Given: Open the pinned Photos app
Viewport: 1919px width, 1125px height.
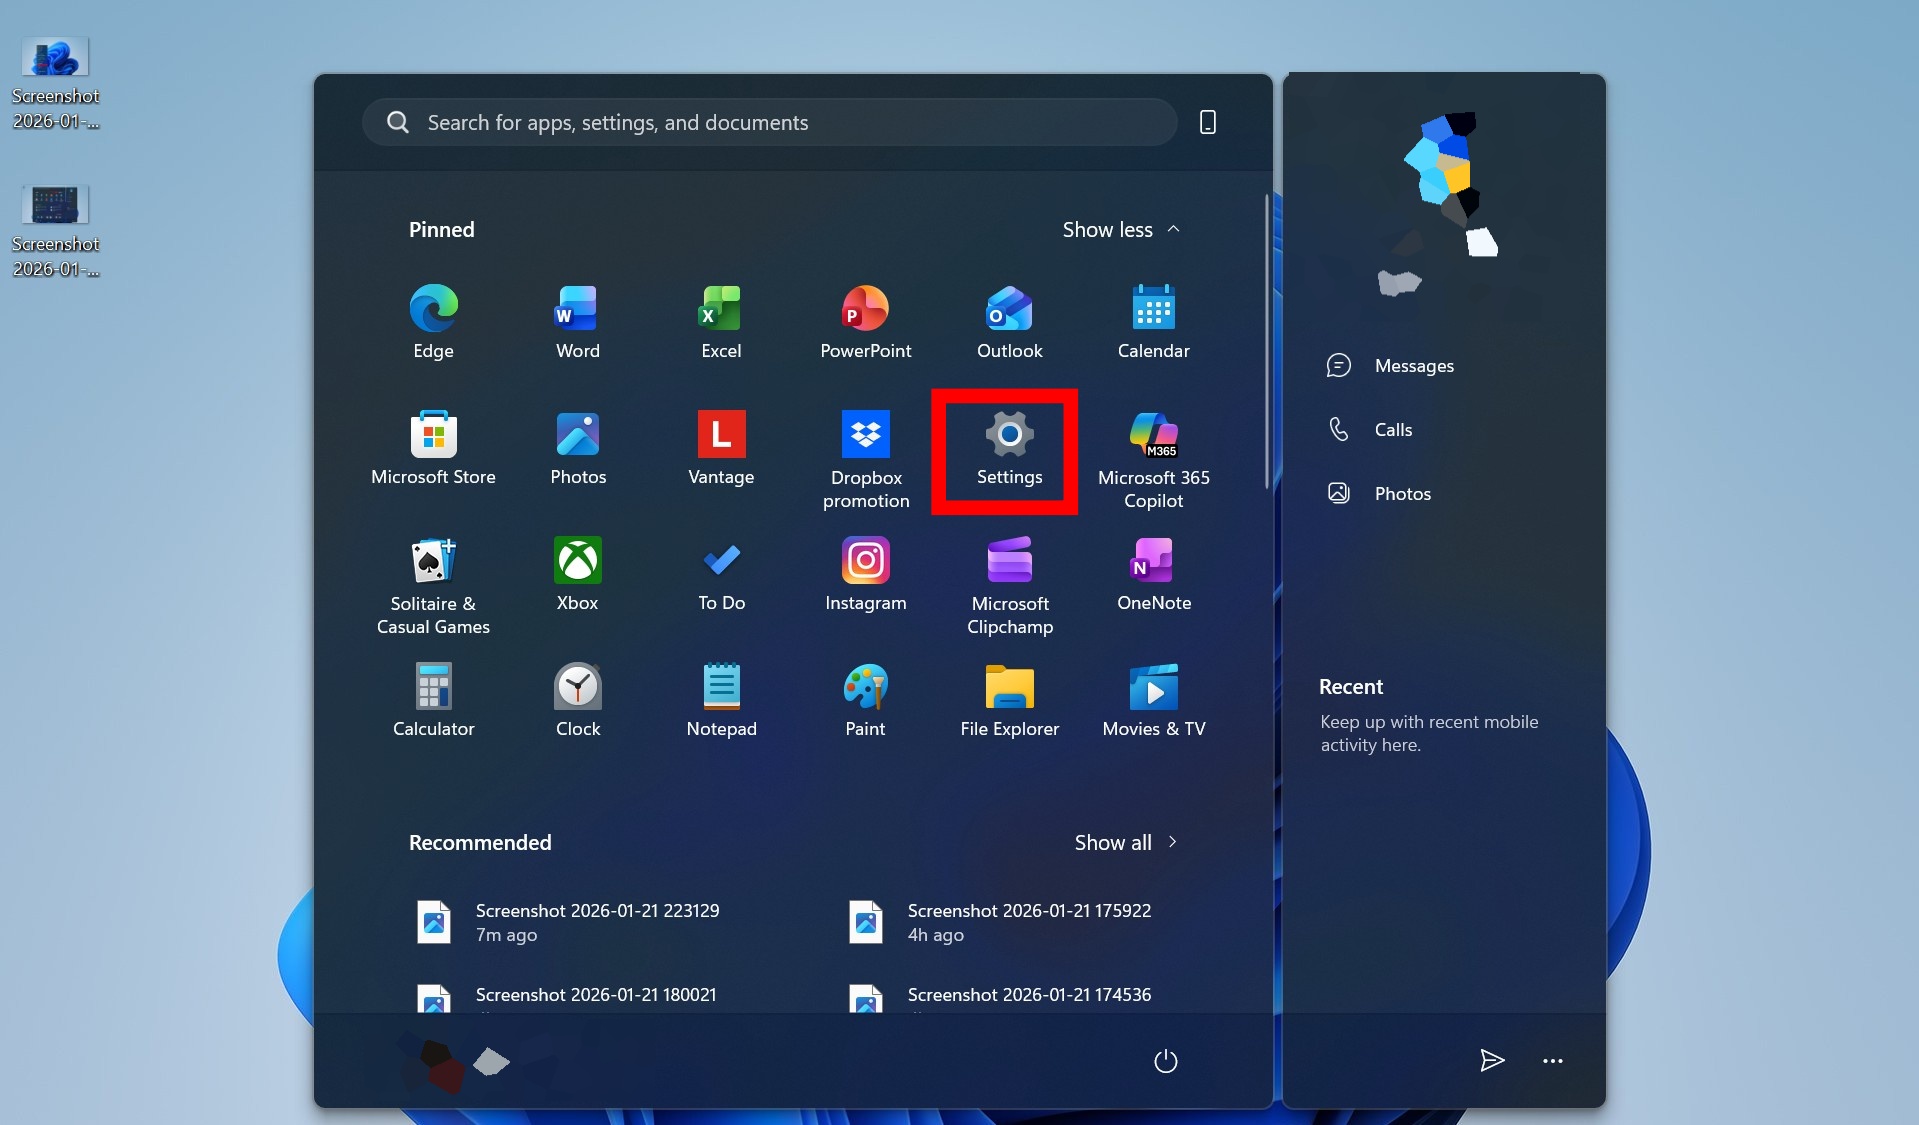Looking at the screenshot, I should pos(577,448).
